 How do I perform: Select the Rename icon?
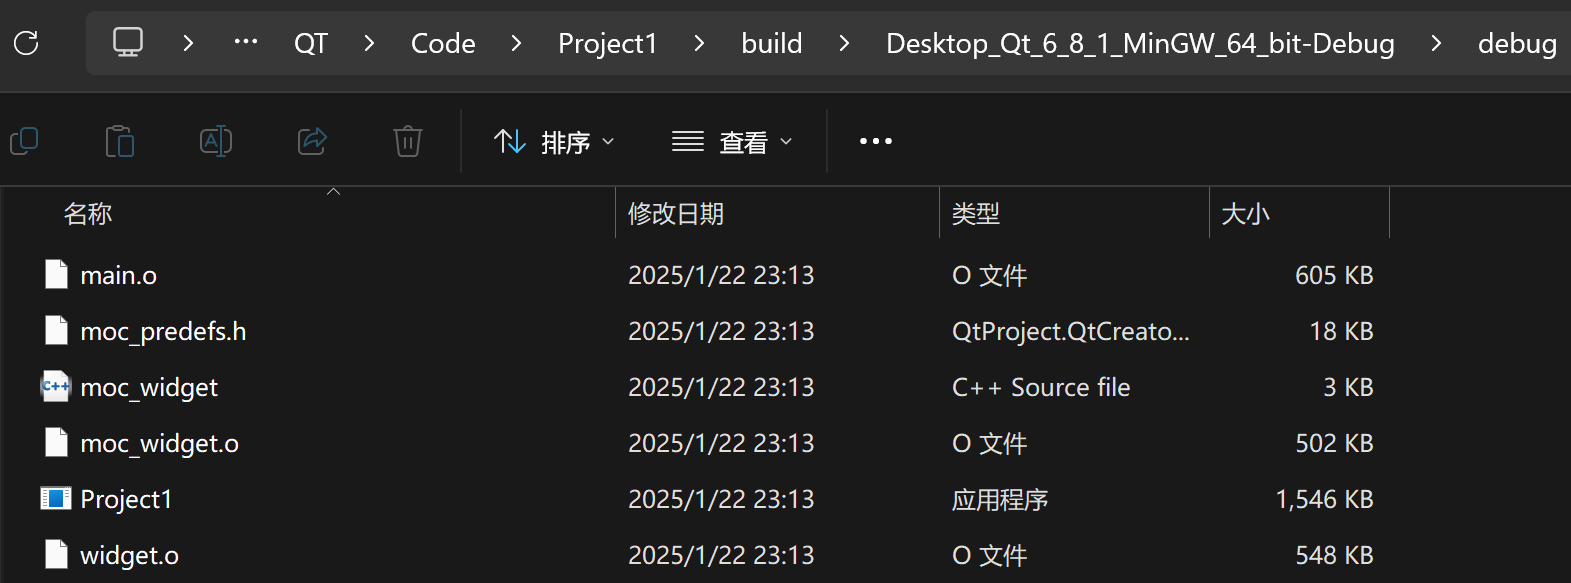[216, 140]
